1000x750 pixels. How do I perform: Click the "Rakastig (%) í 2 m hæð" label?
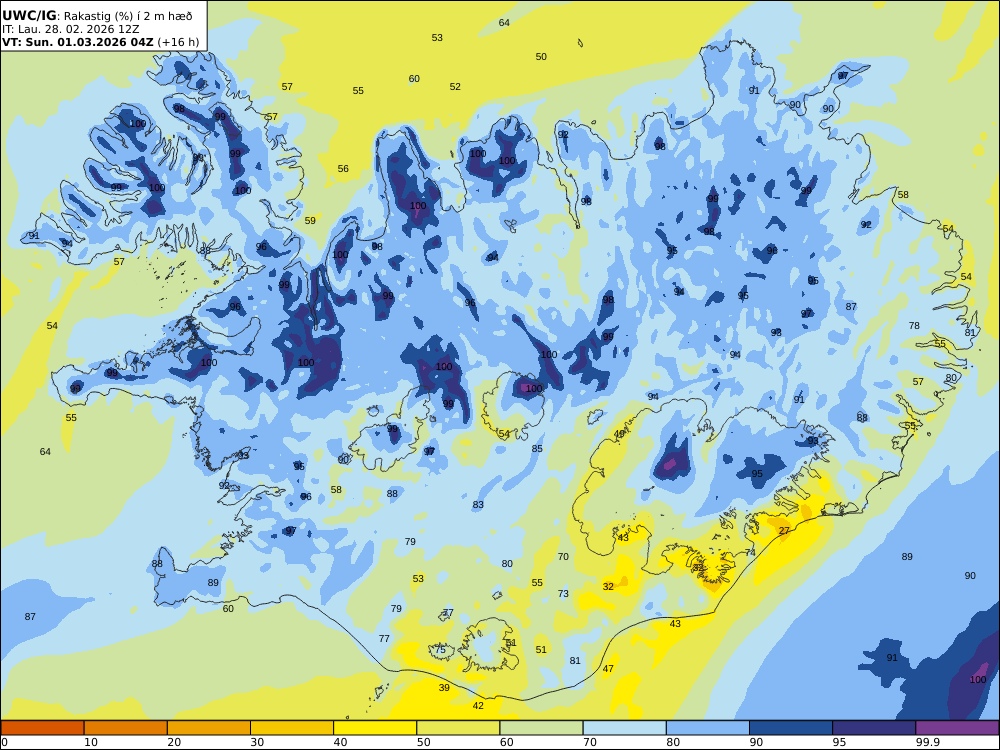tap(128, 17)
